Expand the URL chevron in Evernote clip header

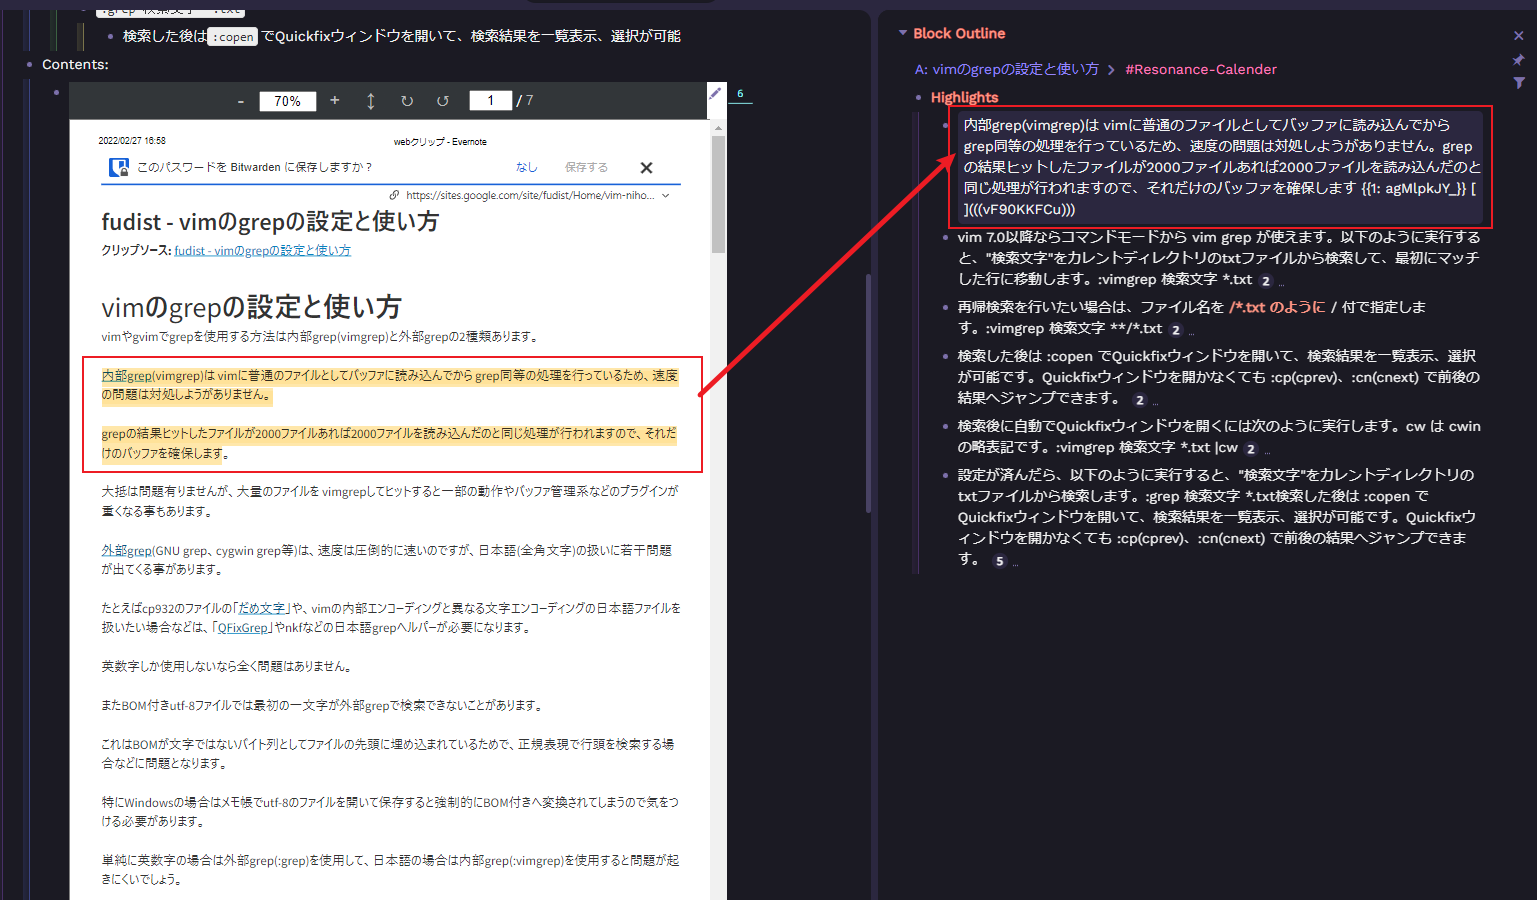[x=666, y=196]
